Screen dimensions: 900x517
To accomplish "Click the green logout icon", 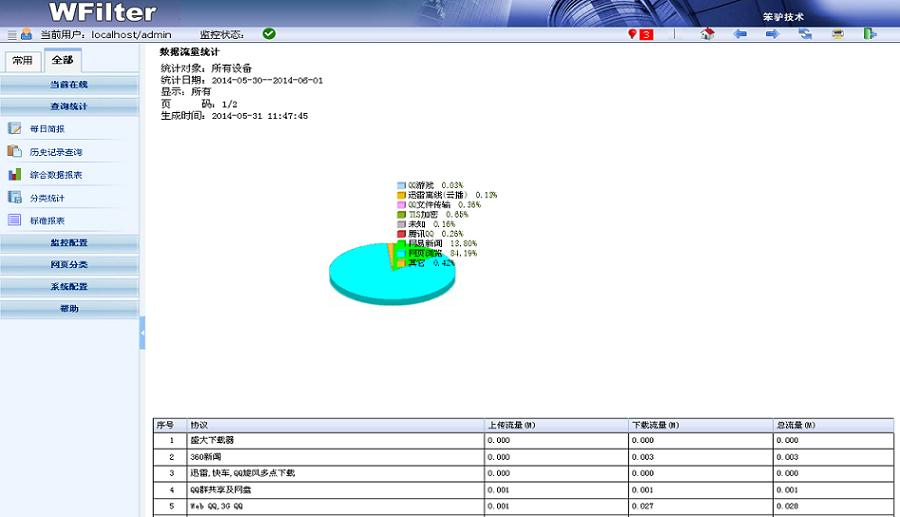I will click(x=870, y=34).
